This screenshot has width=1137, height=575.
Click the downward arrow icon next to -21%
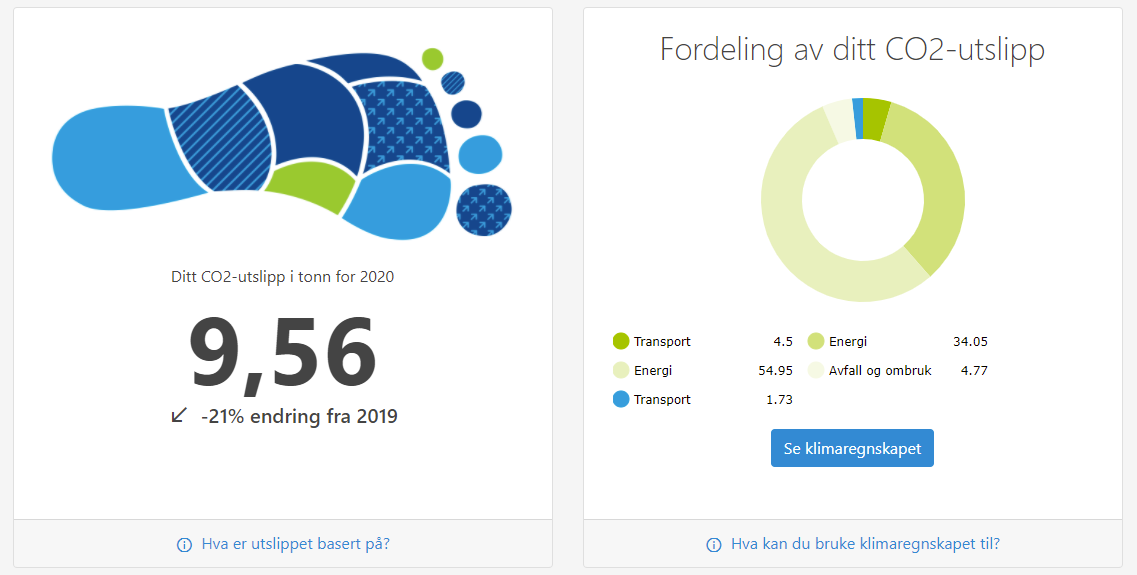(x=180, y=415)
